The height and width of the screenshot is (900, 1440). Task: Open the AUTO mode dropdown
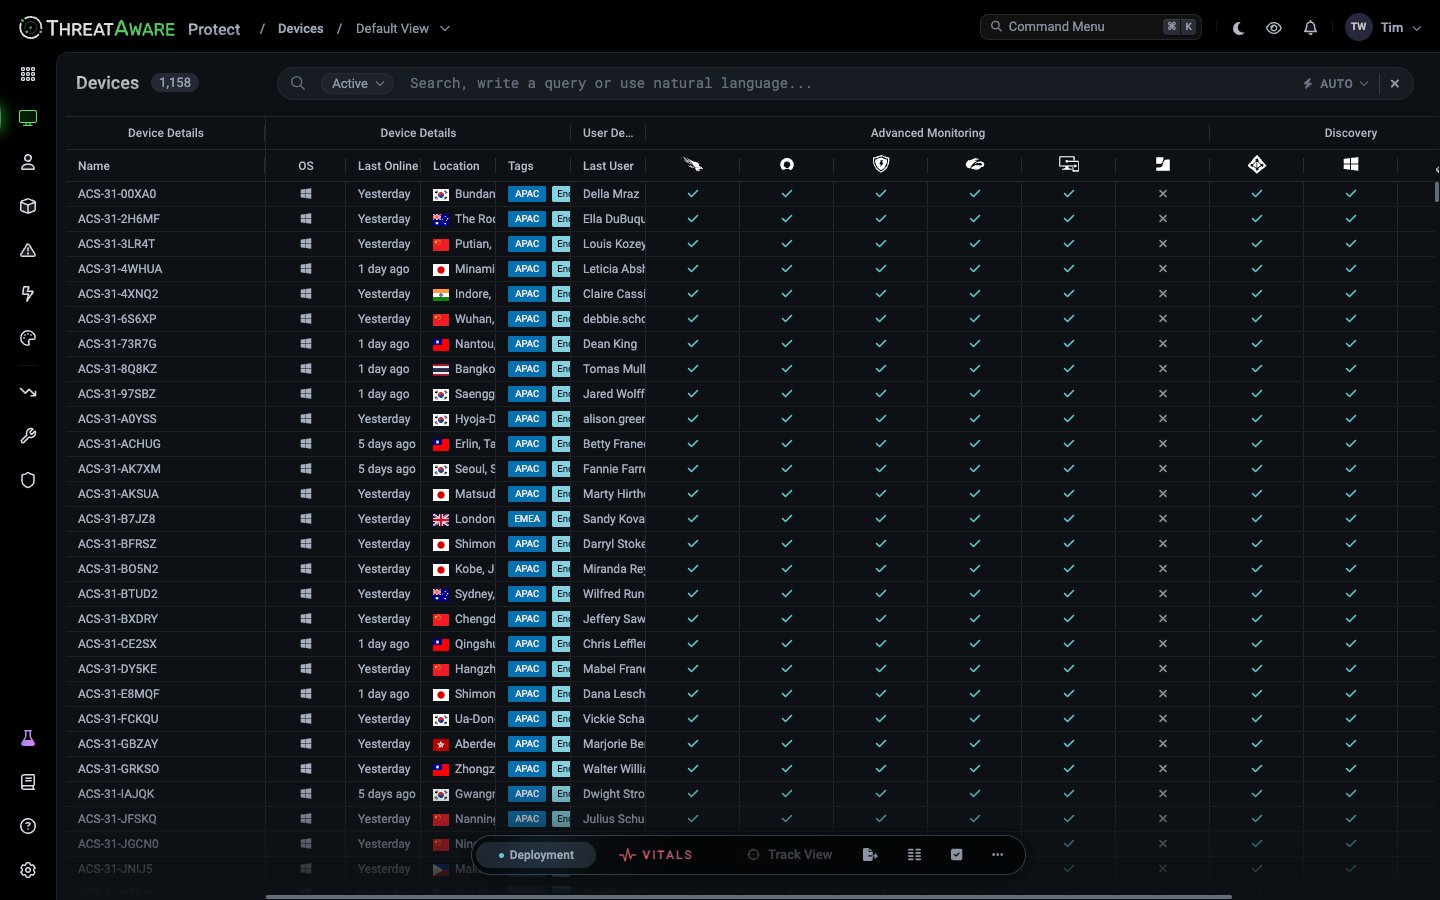pyautogui.click(x=1336, y=84)
